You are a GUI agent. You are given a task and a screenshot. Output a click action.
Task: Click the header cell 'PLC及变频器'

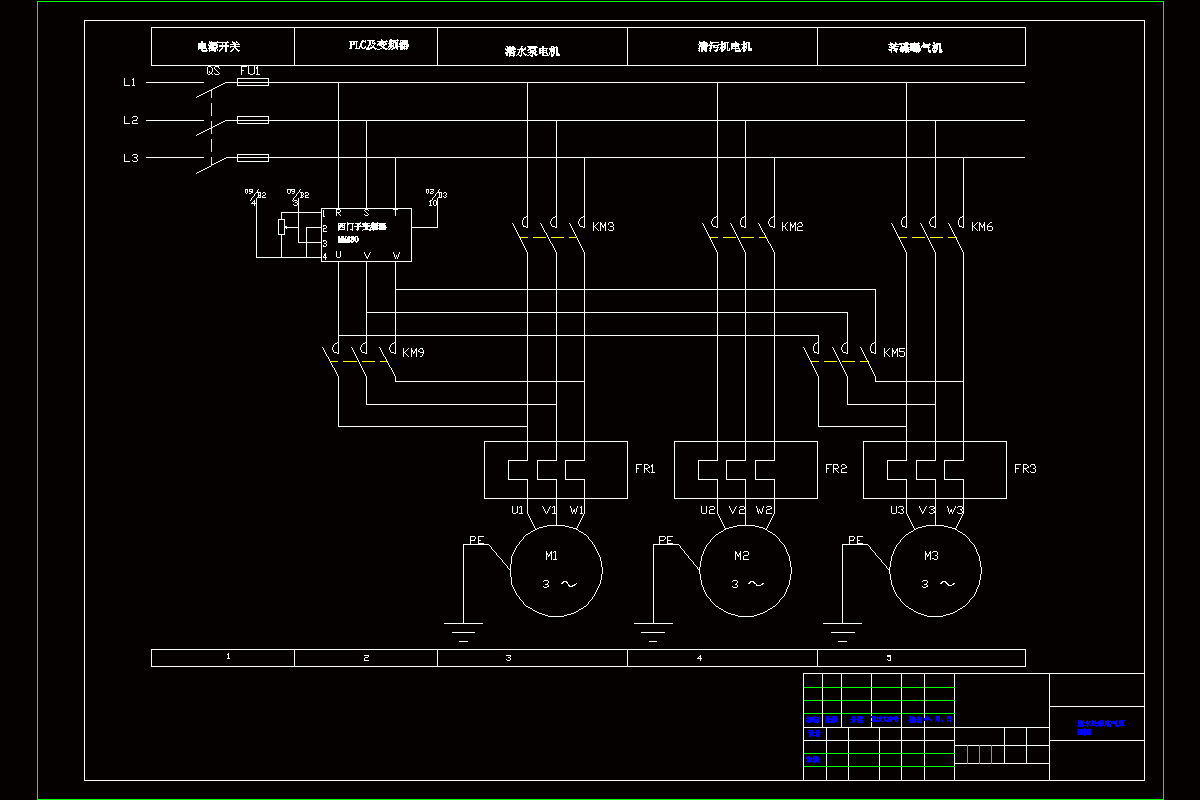[x=366, y=47]
